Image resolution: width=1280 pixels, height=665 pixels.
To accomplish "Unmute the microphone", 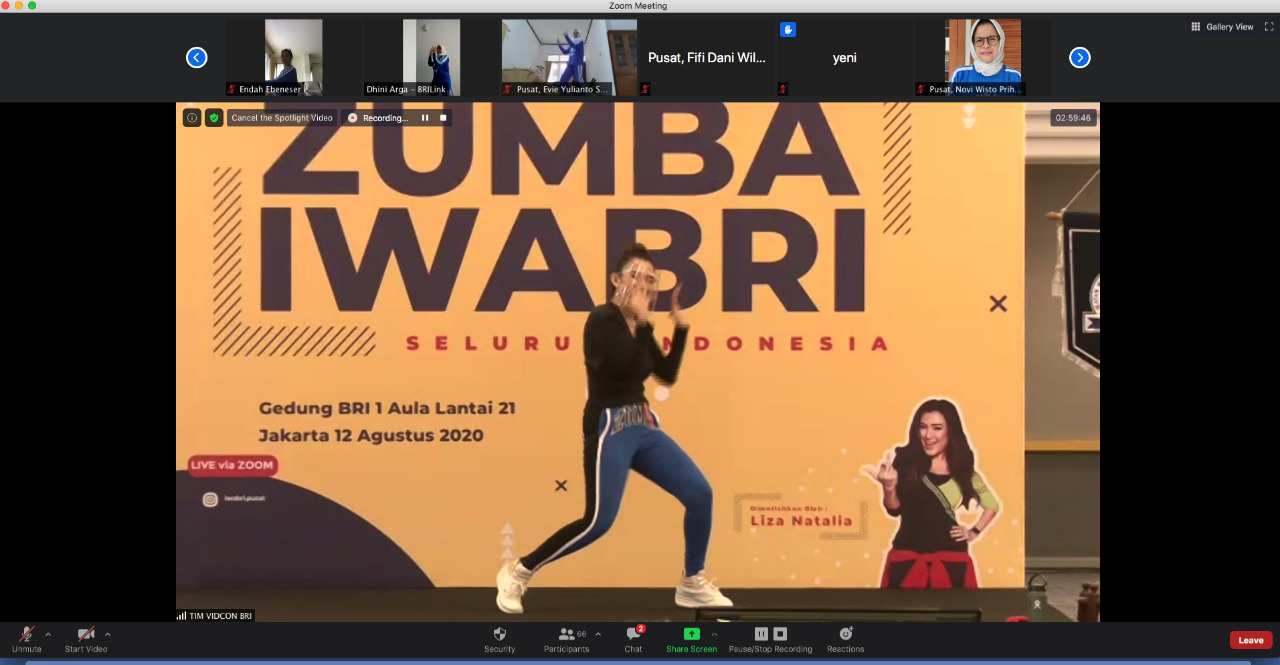I will (x=27, y=635).
